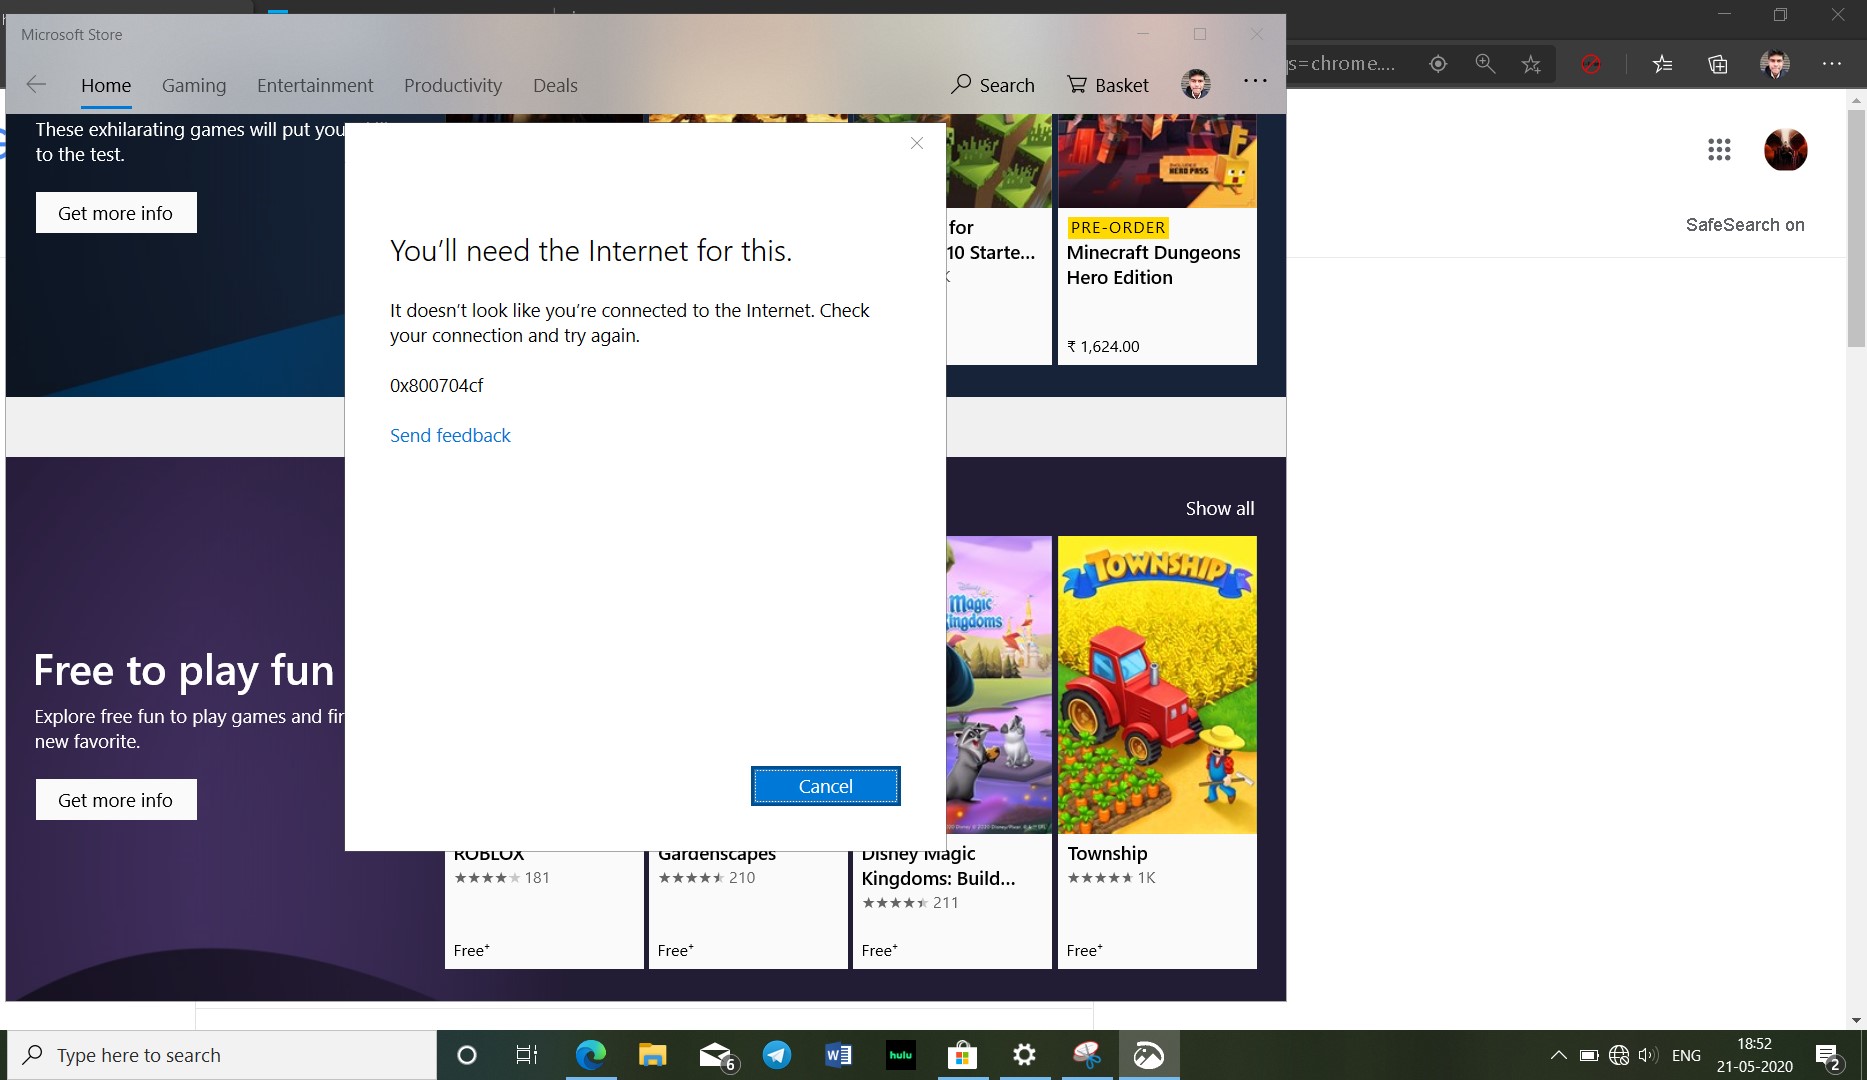Go to the Productivity tab

coord(453,85)
